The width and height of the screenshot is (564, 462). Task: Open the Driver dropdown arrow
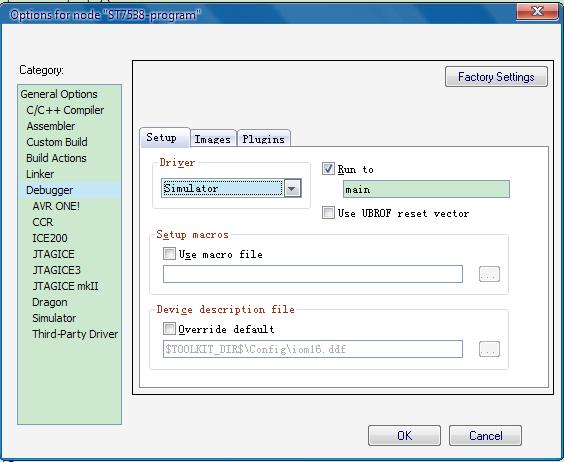(x=292, y=188)
